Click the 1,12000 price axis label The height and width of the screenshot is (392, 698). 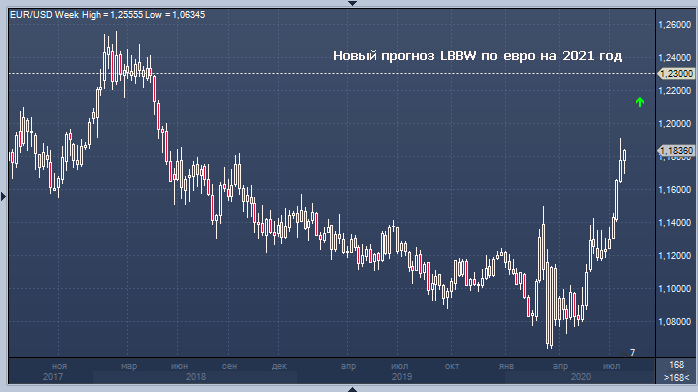[x=674, y=256]
